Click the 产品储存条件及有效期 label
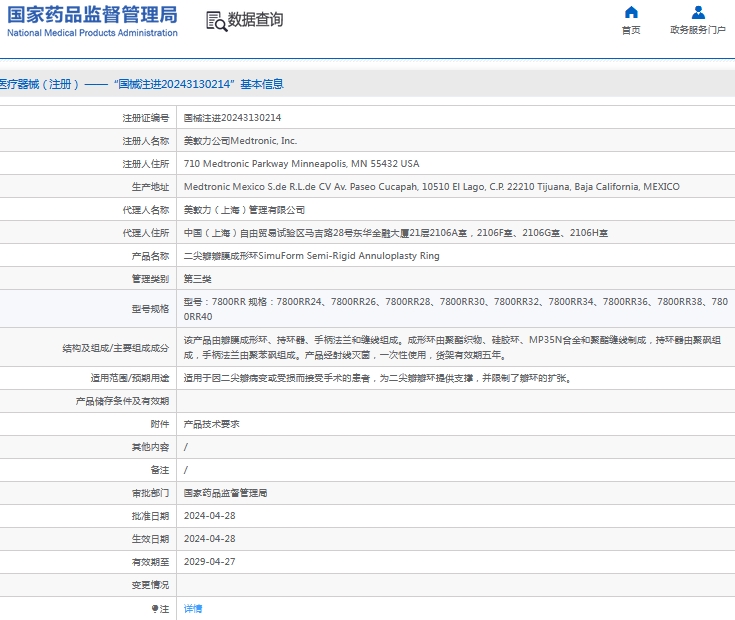The width and height of the screenshot is (735, 620). (x=122, y=401)
